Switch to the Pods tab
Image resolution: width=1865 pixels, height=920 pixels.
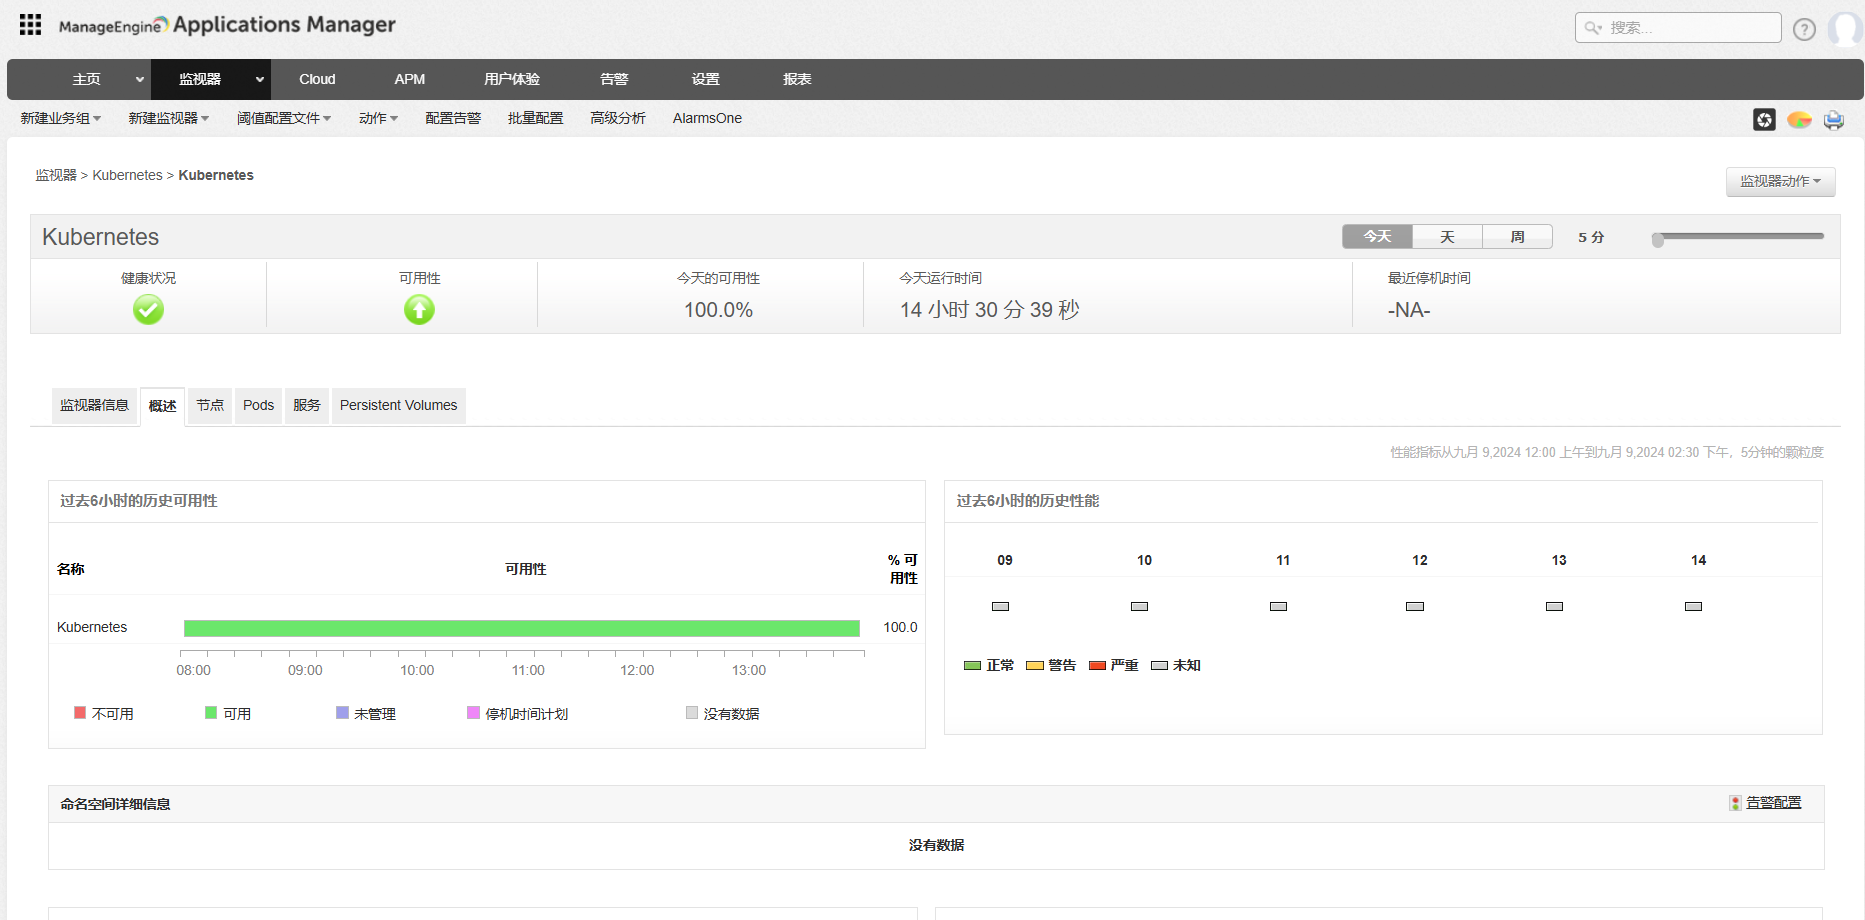258,405
